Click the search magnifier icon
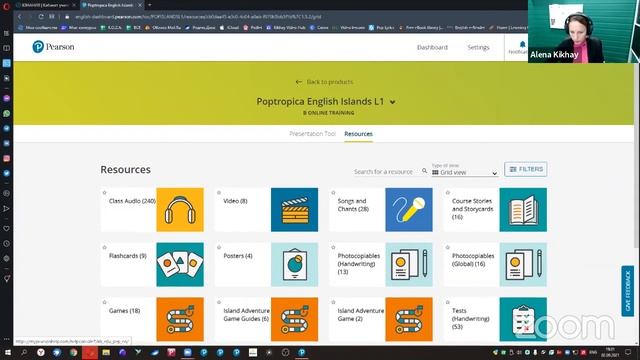This screenshot has height=360, width=640. (424, 171)
